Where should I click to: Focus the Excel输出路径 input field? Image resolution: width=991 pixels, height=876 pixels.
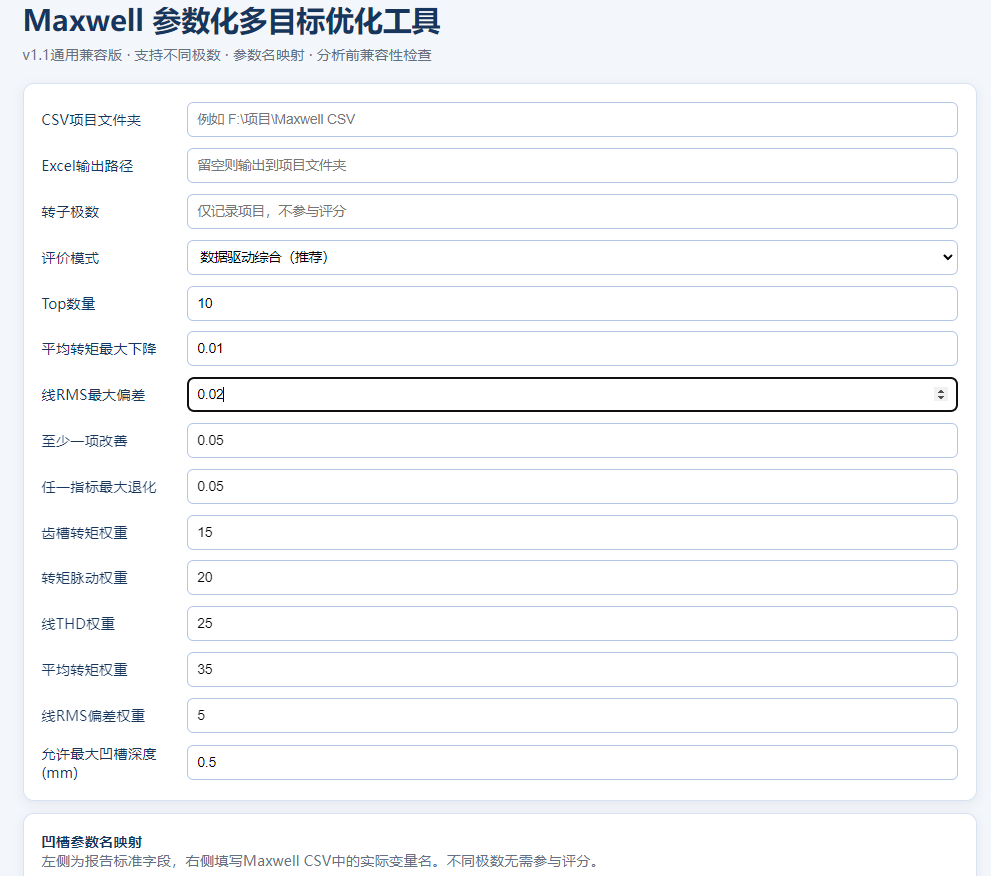point(572,166)
